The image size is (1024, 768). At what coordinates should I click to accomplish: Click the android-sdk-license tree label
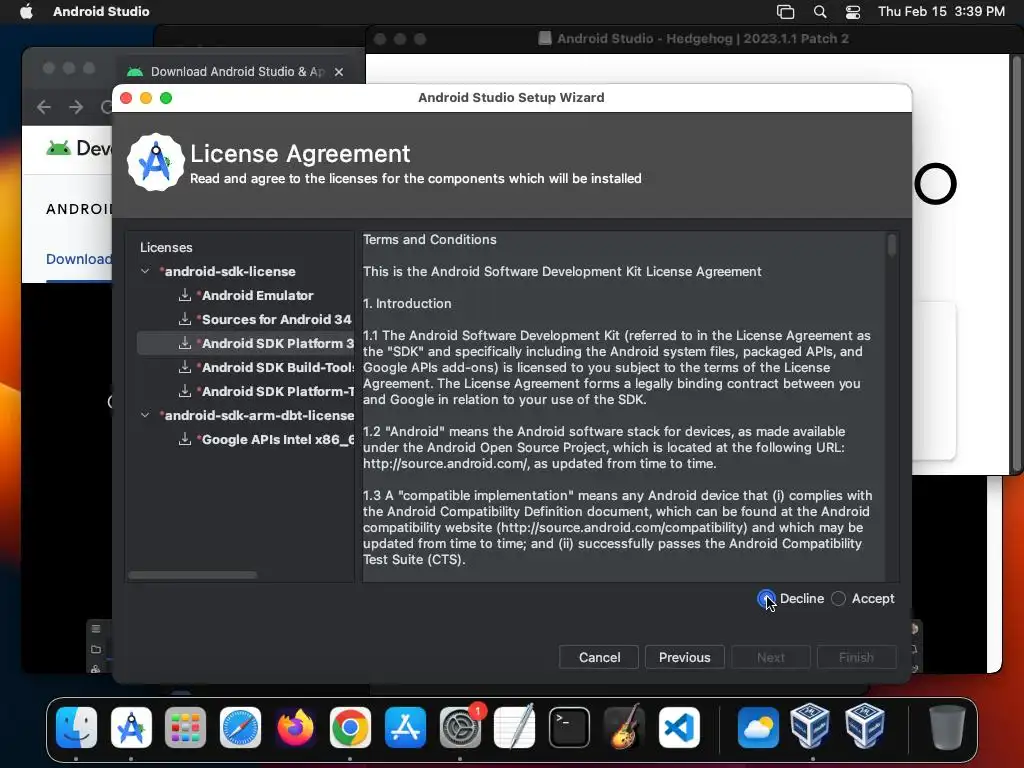coord(230,271)
